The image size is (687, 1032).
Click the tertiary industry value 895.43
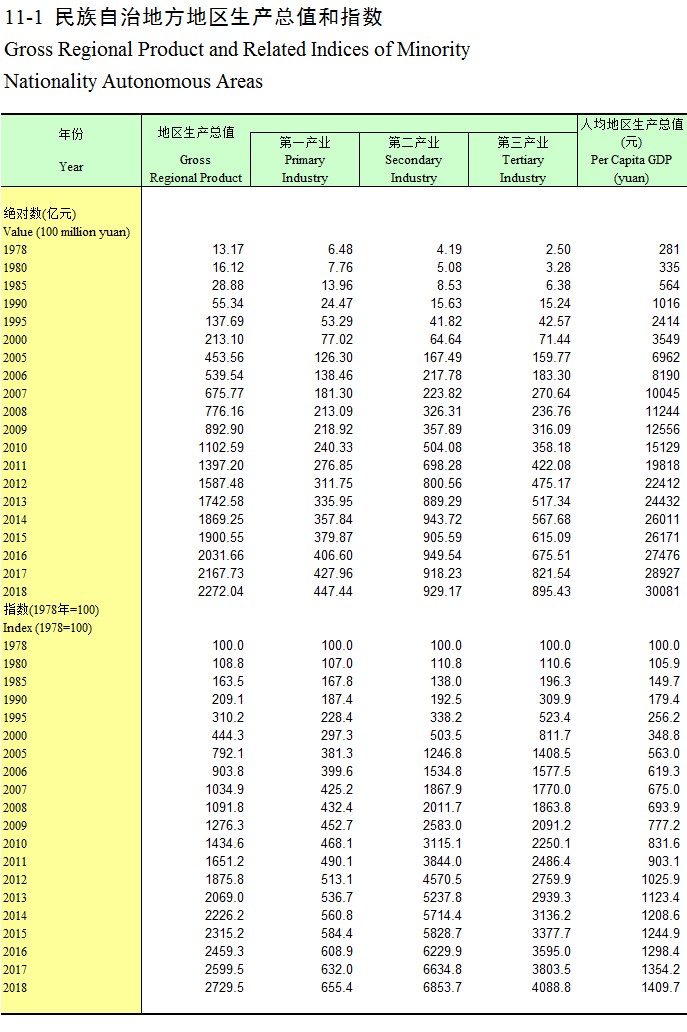click(x=551, y=591)
